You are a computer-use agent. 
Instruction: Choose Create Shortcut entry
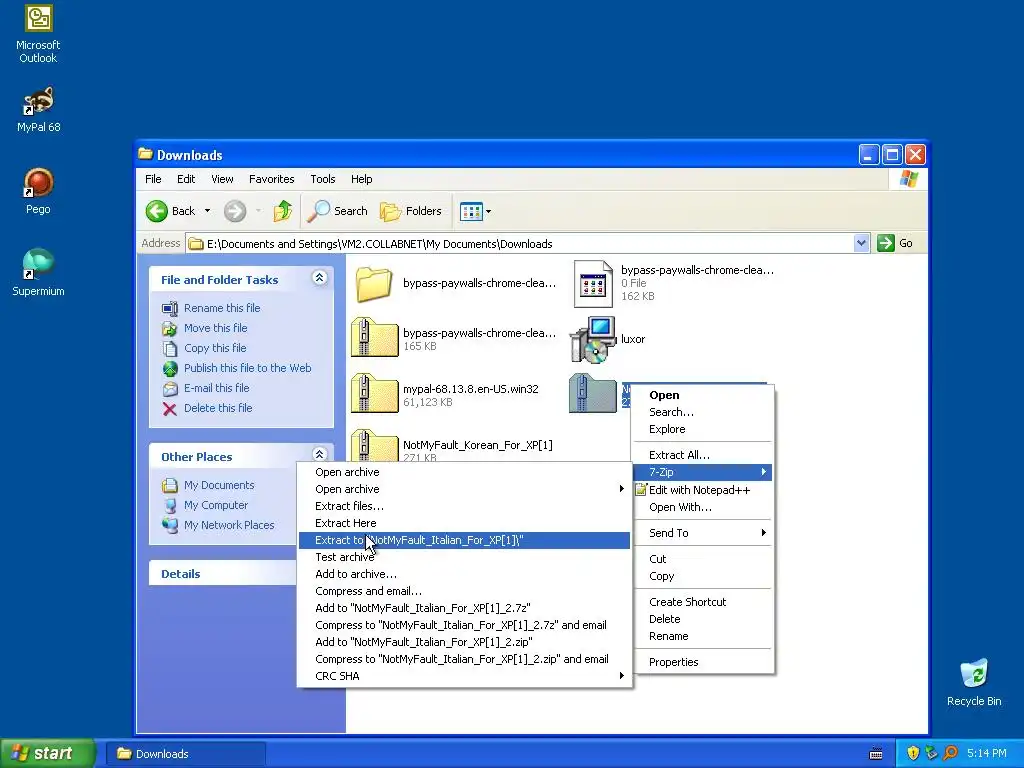tap(703, 602)
